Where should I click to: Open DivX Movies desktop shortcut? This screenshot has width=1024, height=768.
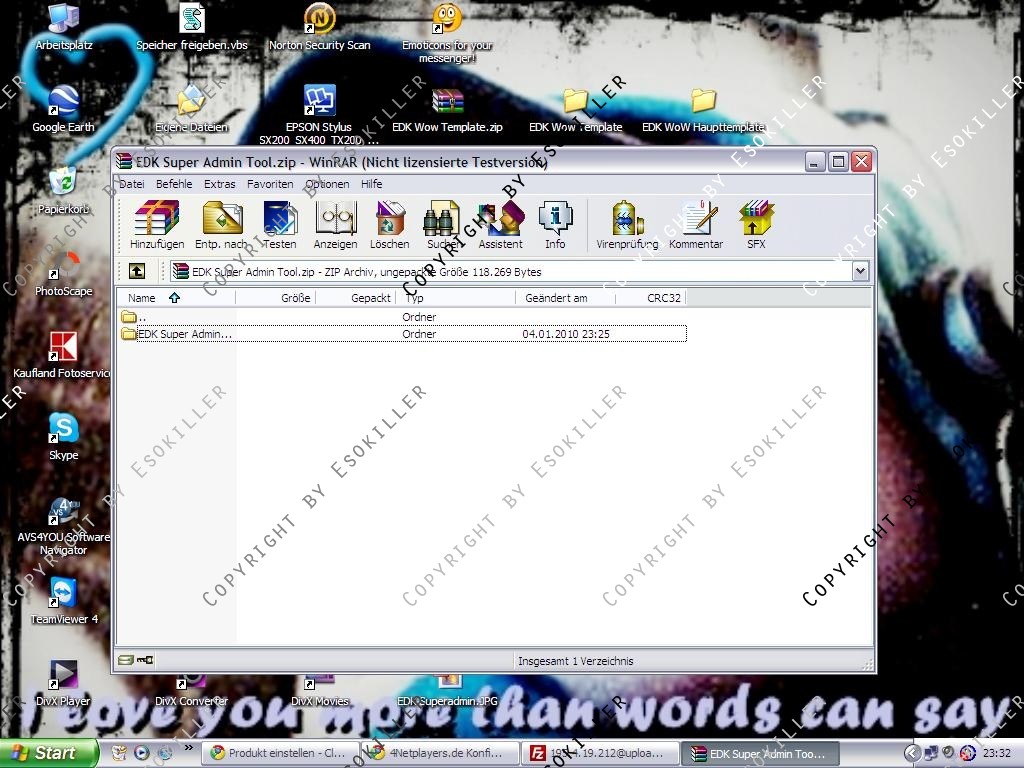pos(319,691)
